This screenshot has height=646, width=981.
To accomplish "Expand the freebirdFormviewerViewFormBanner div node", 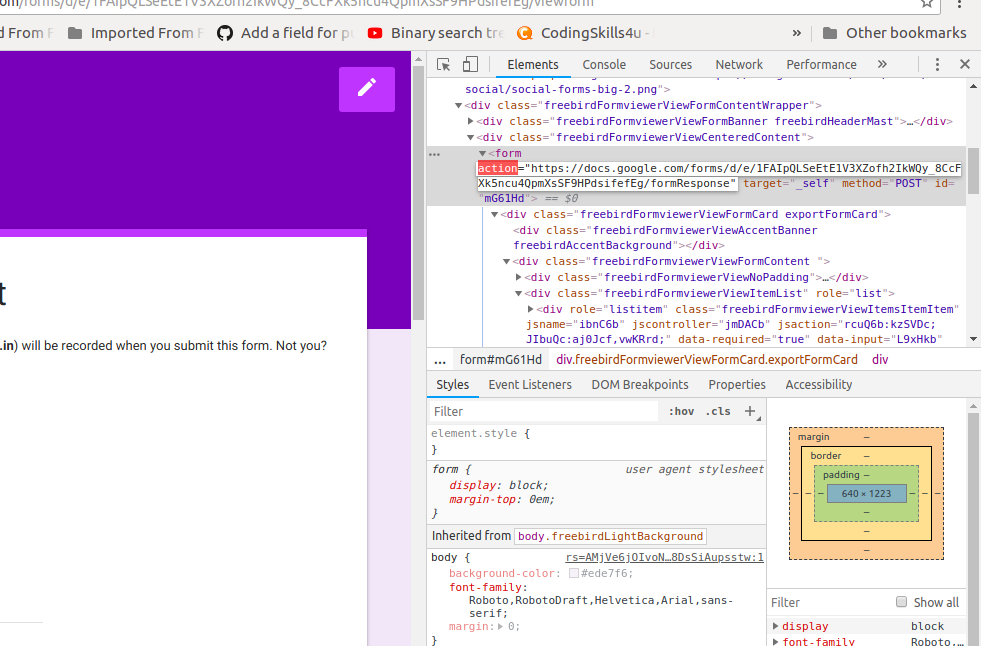I will [471, 121].
